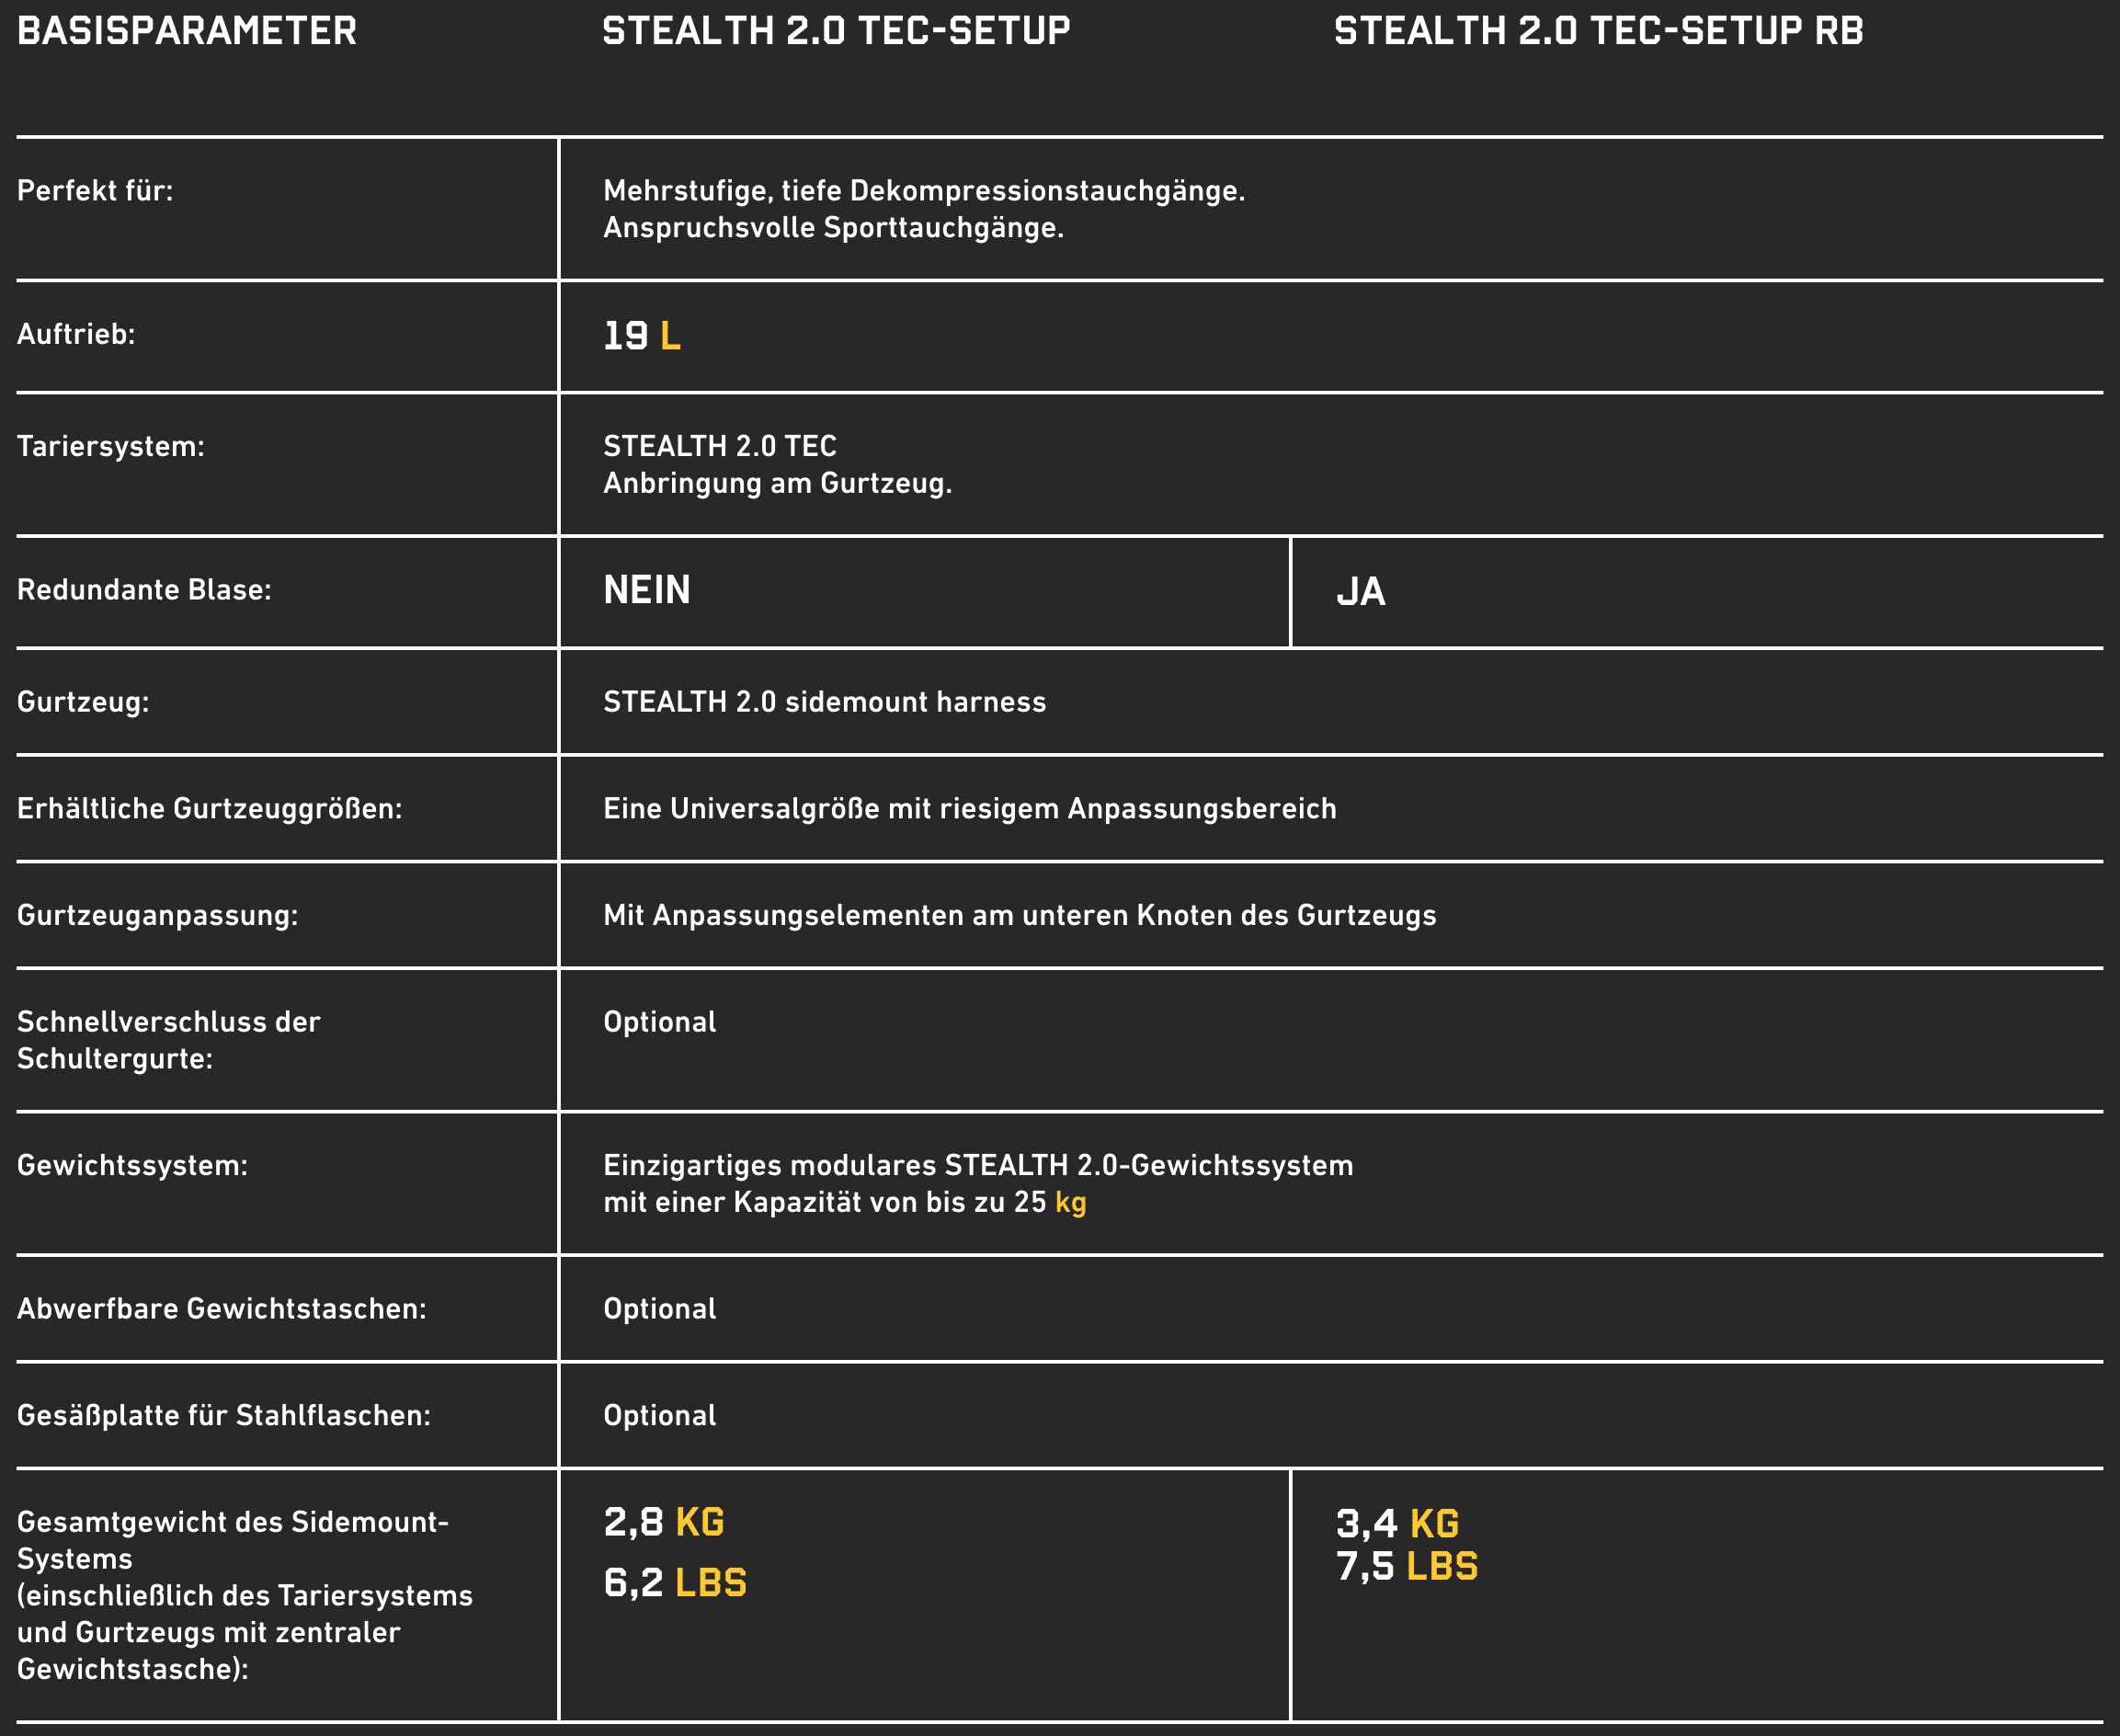Click 'Erhältliche Gurtzeuggrößen:' row label

tap(209, 808)
